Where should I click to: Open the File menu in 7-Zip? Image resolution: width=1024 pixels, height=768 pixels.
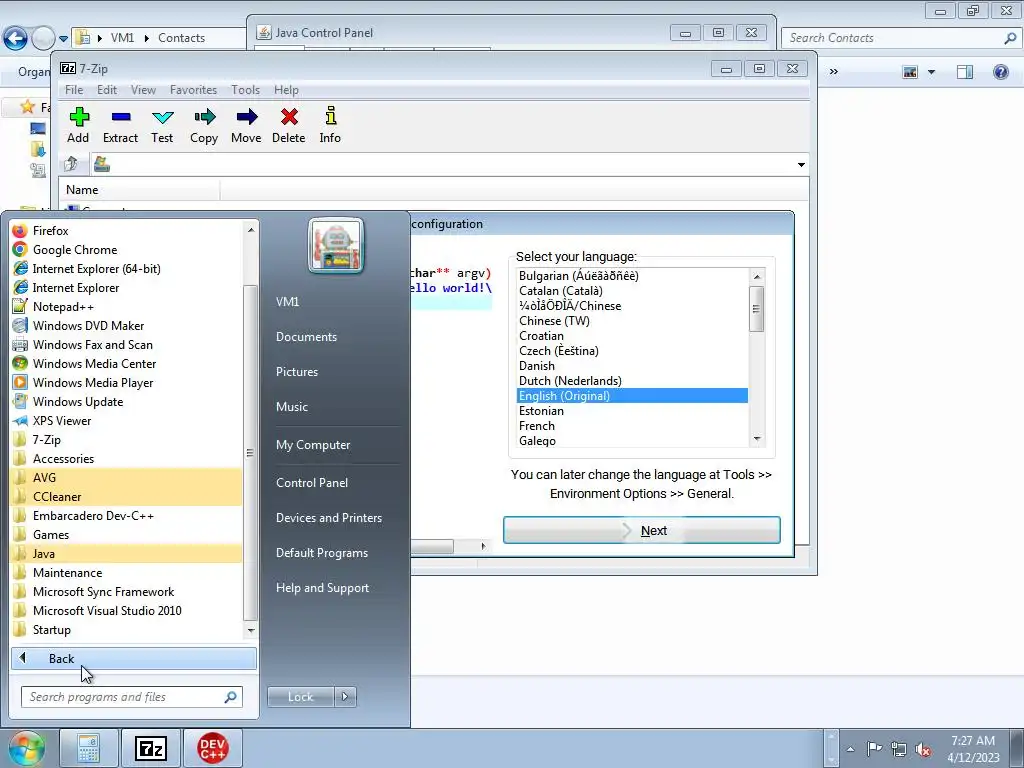click(x=74, y=90)
